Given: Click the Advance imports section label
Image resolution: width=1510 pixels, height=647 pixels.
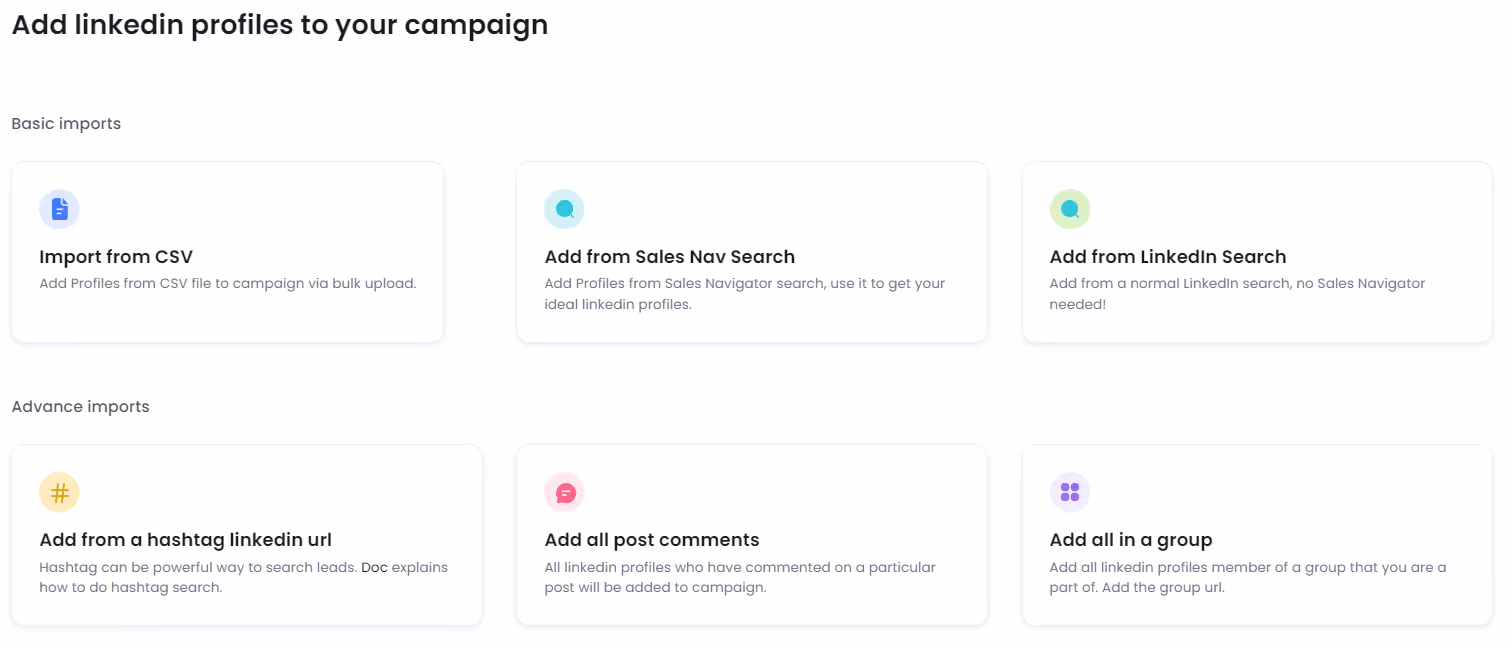Looking at the screenshot, I should (80, 406).
